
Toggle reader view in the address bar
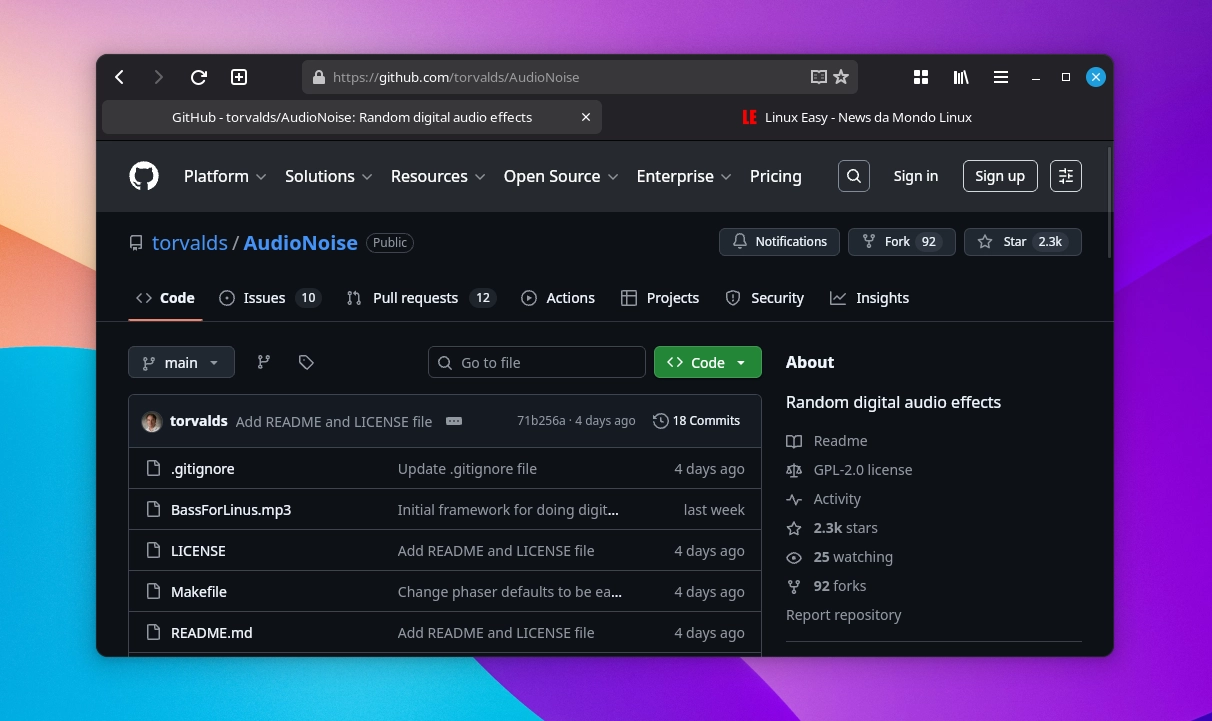pyautogui.click(x=818, y=76)
